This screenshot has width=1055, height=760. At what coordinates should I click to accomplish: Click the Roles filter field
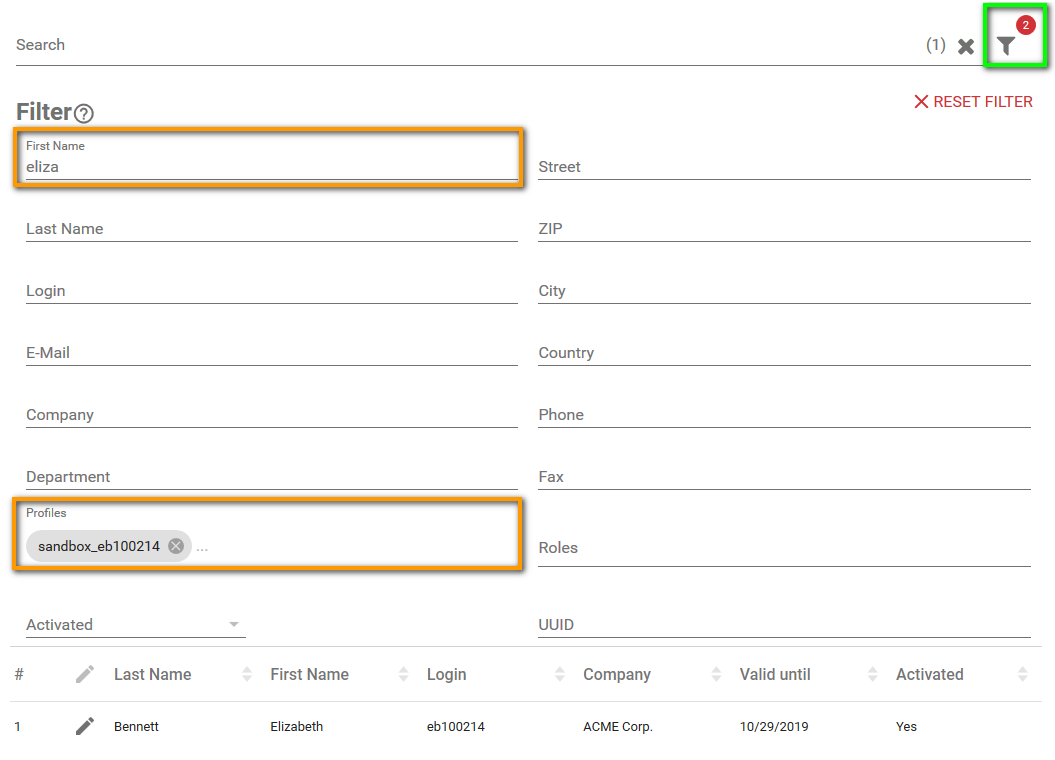click(784, 548)
